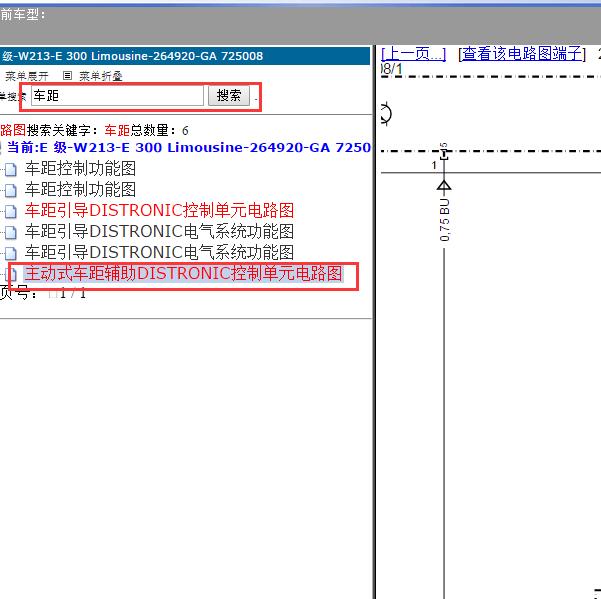Click the 搜索 button

point(229,95)
